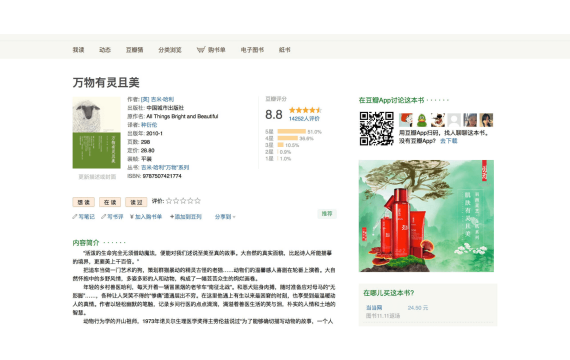Click 去下载 to get Douban App
570x360 pixels.
click(449, 141)
